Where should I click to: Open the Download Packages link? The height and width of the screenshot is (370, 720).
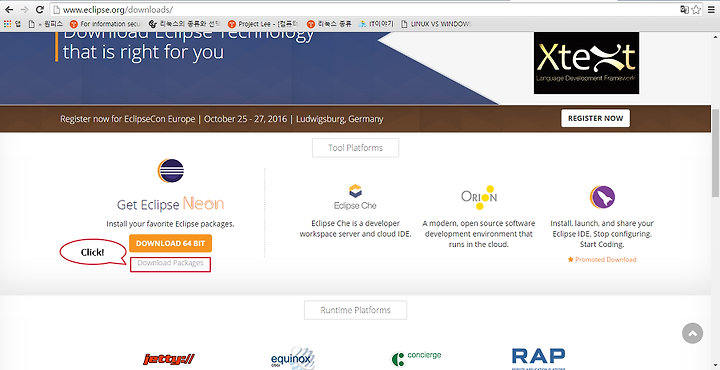(x=170, y=263)
